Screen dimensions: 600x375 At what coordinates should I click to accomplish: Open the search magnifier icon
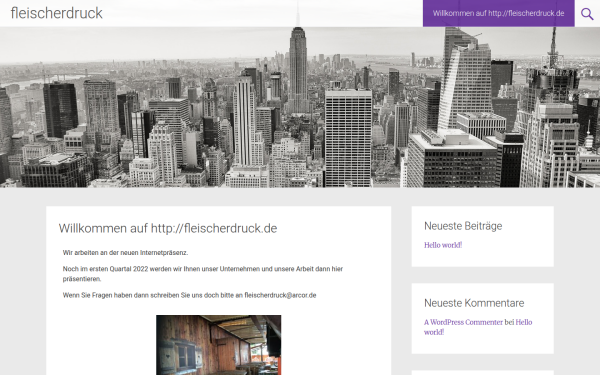point(587,14)
